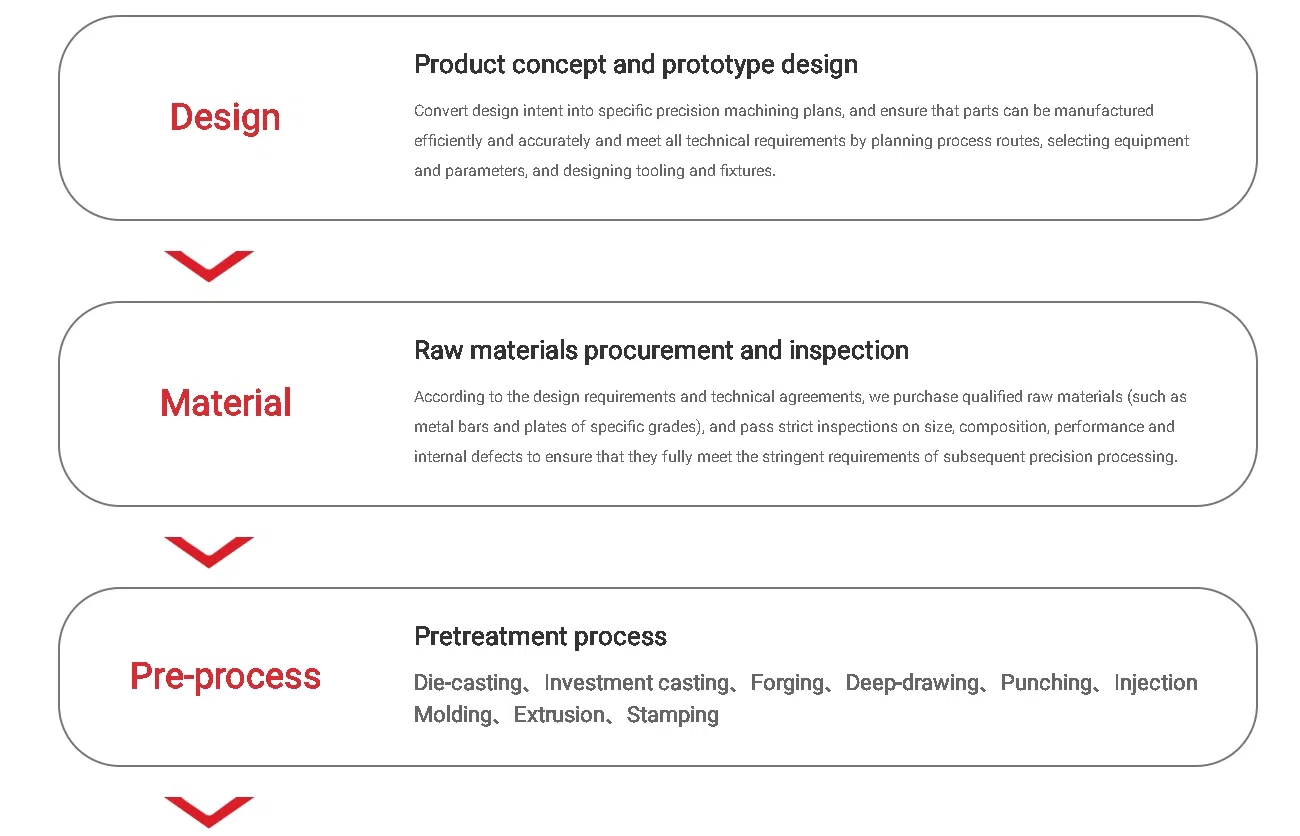
Task: Click the word "Injection" in the pretreatment list
Action: pos(1155,683)
